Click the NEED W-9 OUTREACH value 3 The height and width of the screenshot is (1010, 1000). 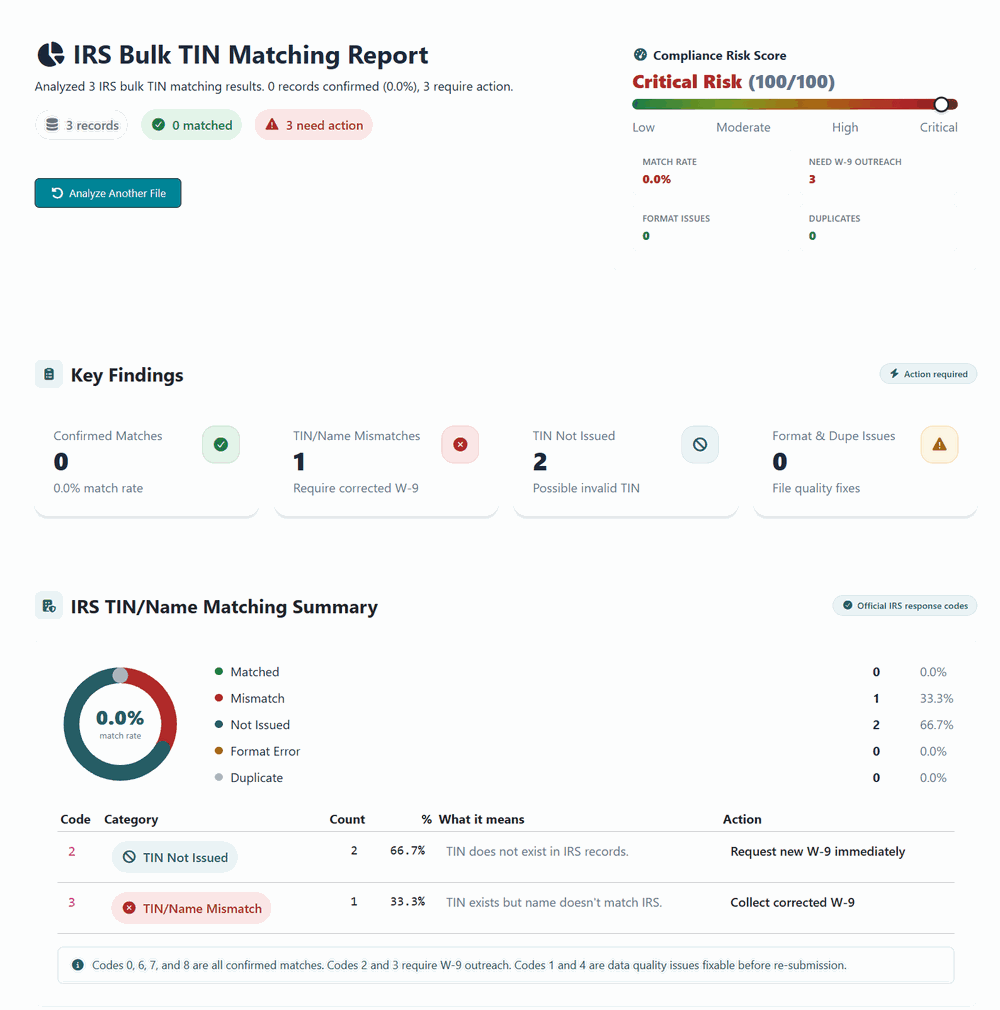click(x=812, y=179)
